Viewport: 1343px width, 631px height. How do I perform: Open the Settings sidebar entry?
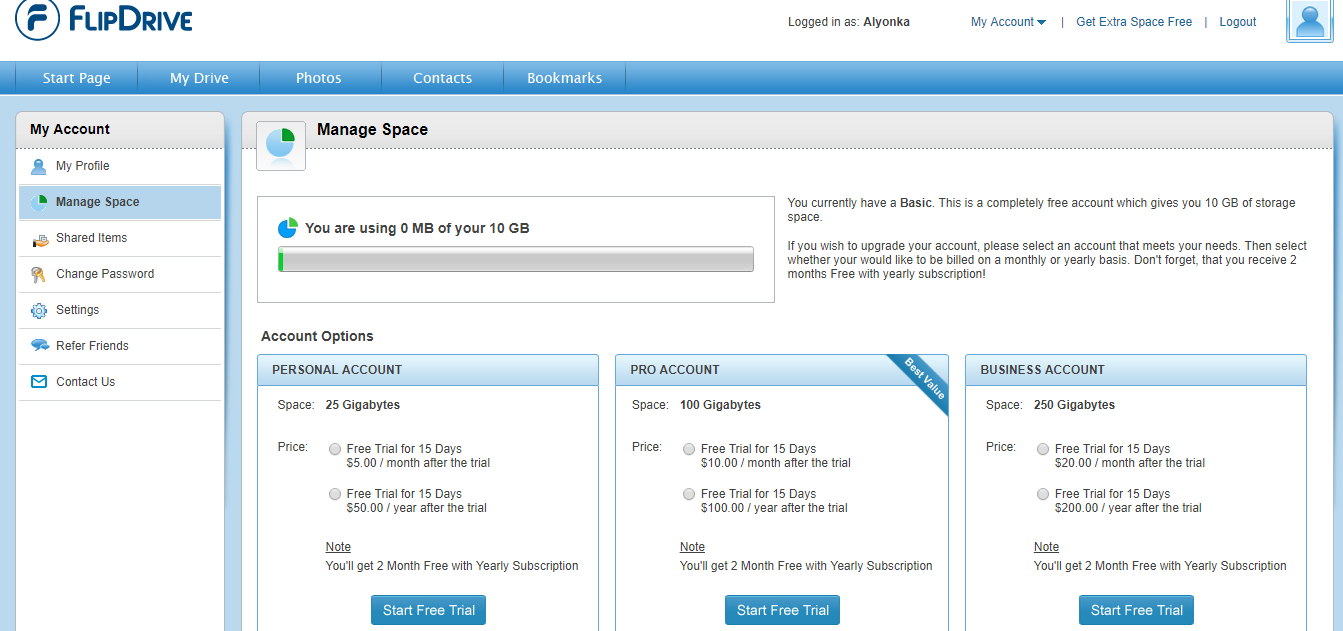(120, 310)
